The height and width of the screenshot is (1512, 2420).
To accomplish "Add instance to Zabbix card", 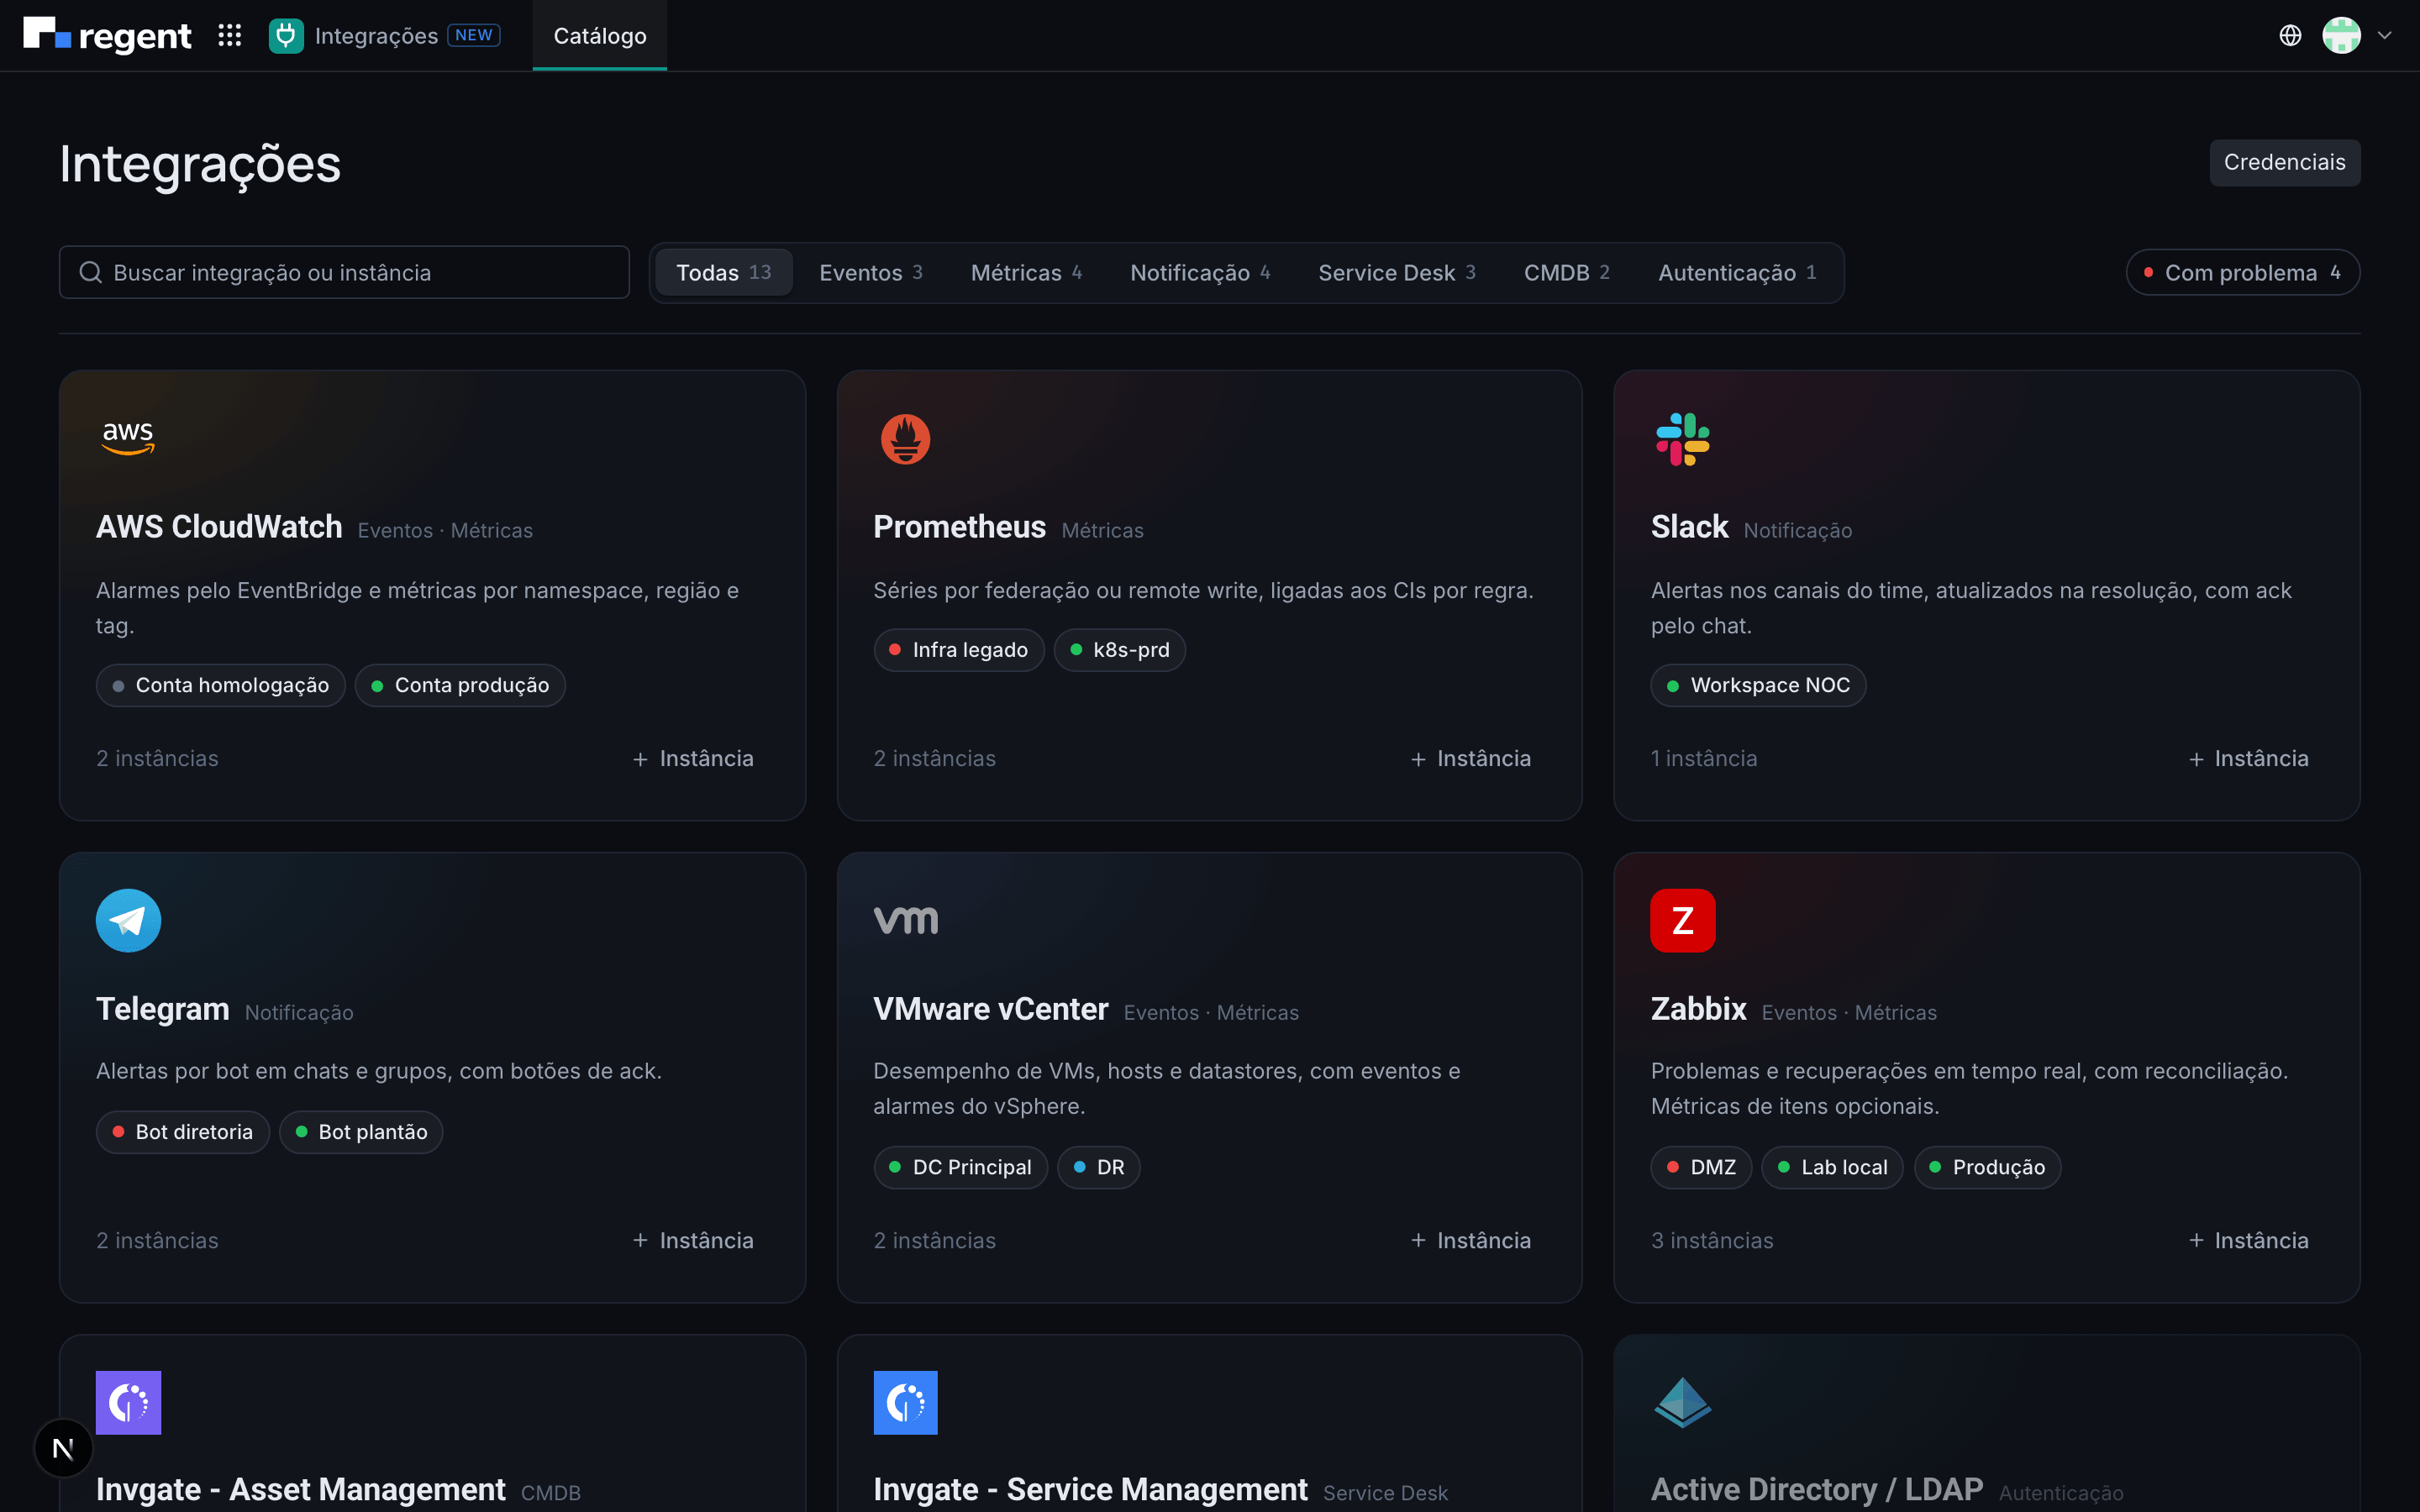I will [2248, 1241].
